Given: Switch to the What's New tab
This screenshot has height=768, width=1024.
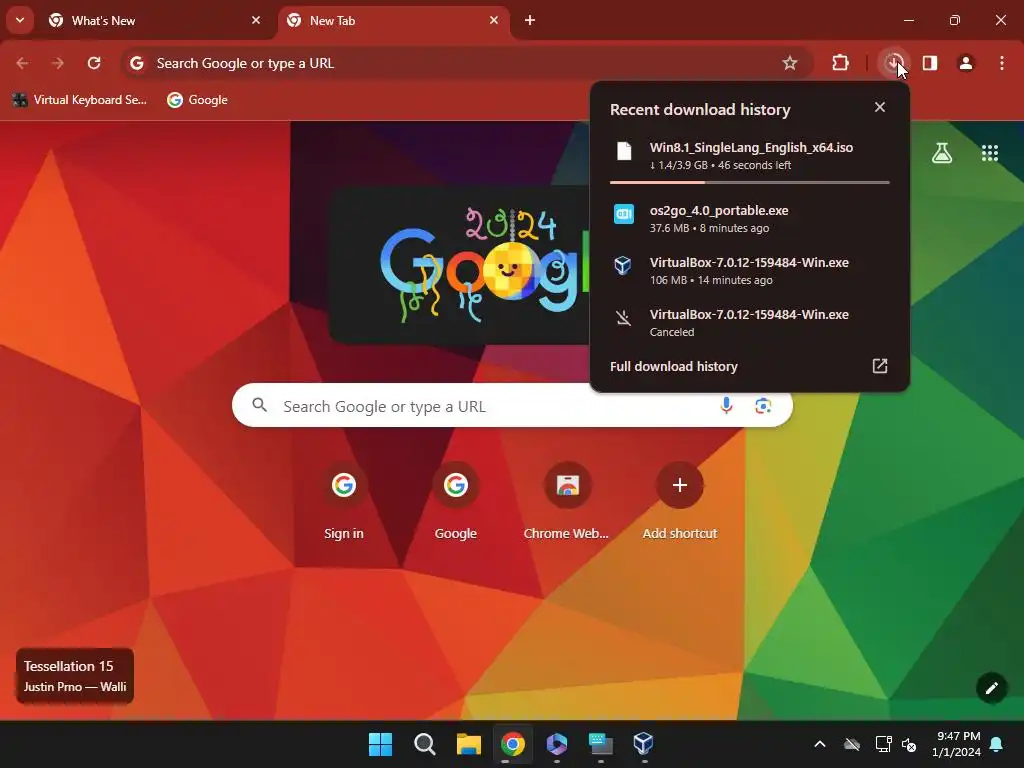Looking at the screenshot, I should coord(155,21).
